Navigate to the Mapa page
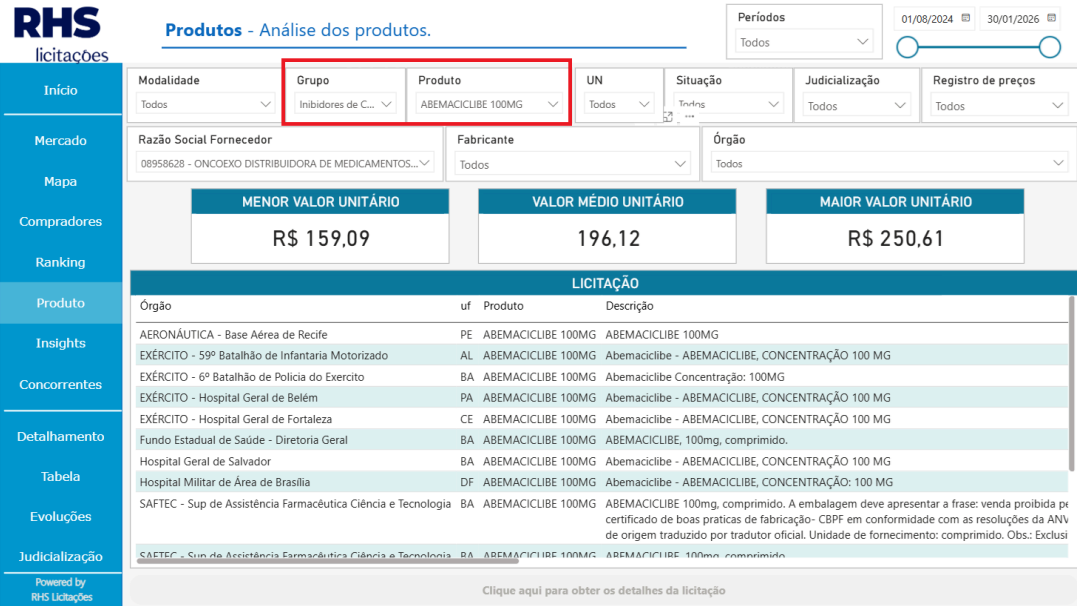Viewport: 1077px width, 606px height. click(x=61, y=181)
